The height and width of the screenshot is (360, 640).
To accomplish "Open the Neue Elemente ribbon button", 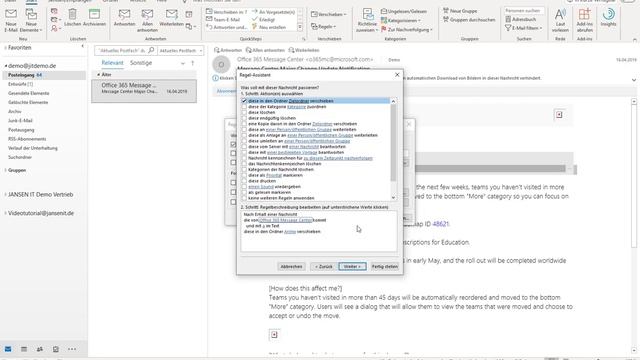I will [x=31, y=20].
